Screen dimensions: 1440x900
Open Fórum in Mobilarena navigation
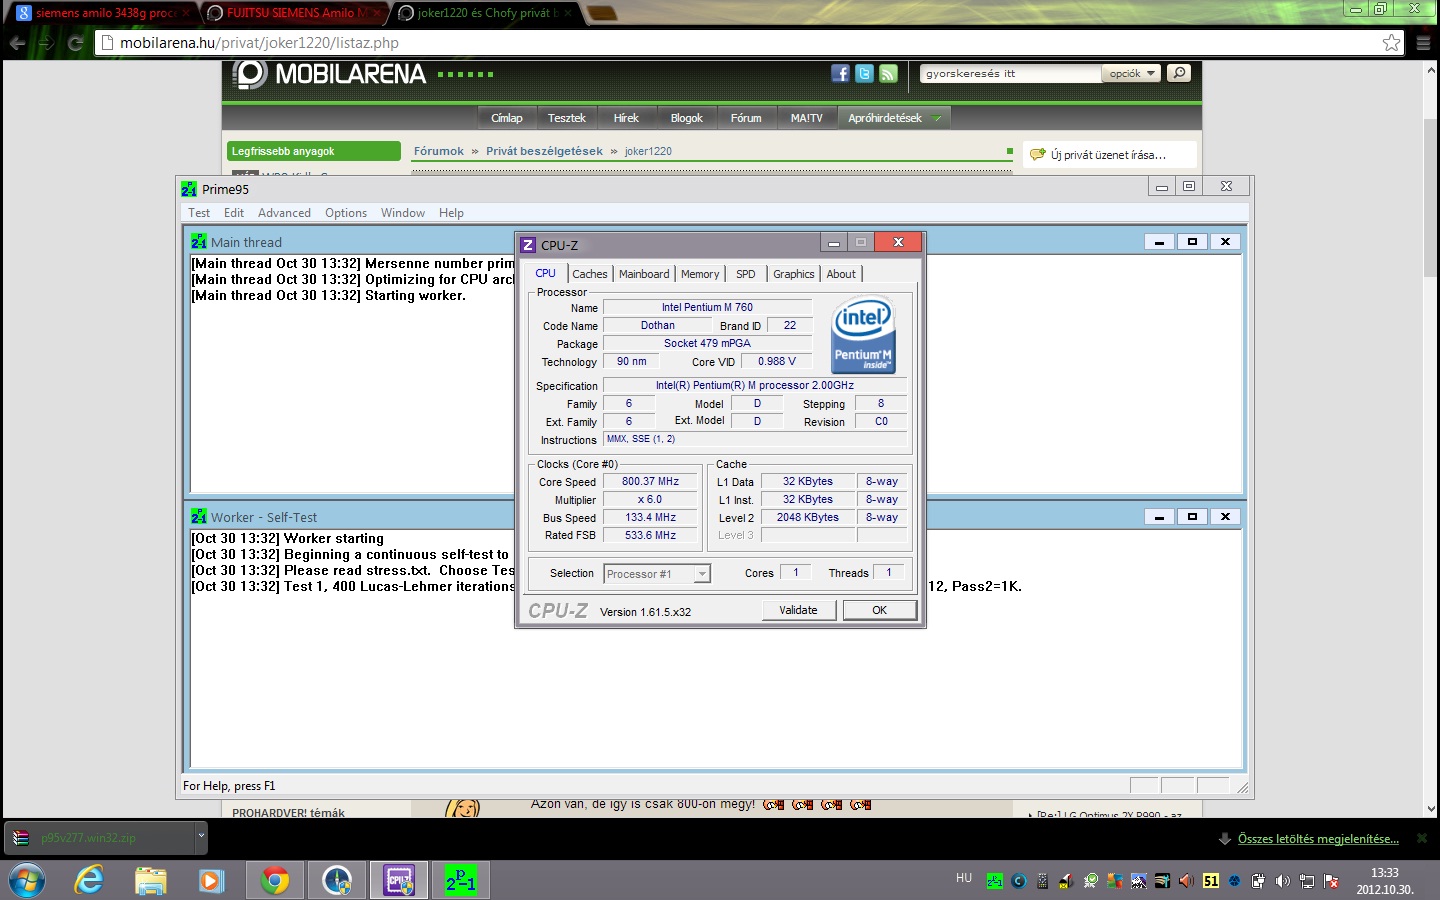[746, 118]
